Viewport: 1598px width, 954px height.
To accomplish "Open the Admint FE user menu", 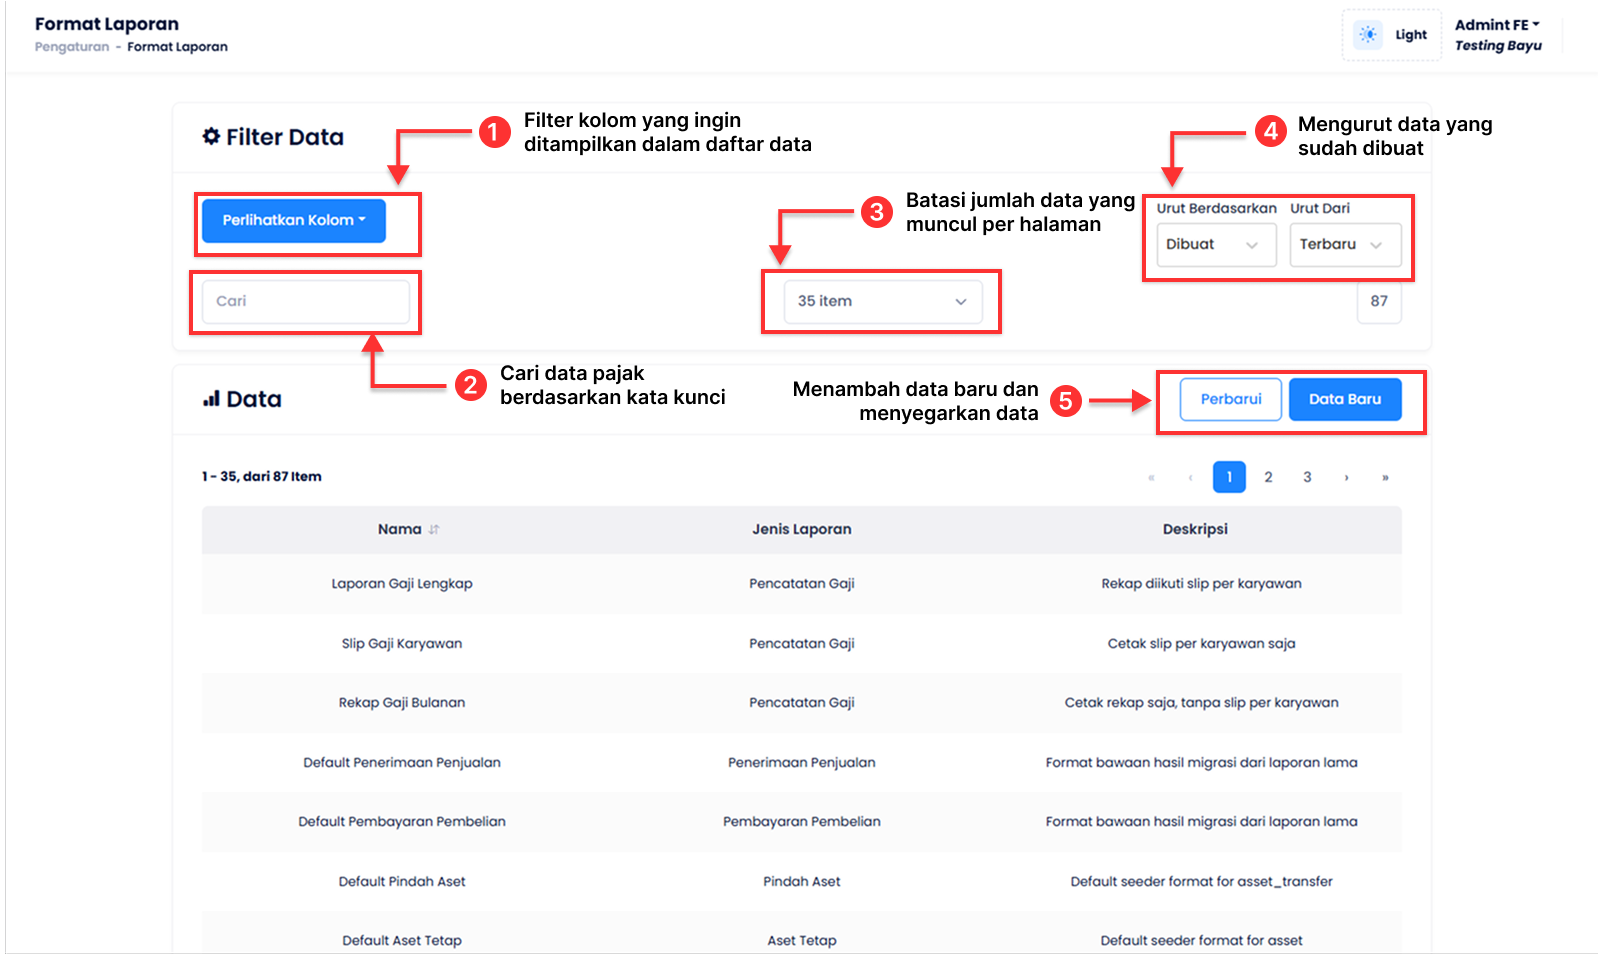I will [1497, 25].
